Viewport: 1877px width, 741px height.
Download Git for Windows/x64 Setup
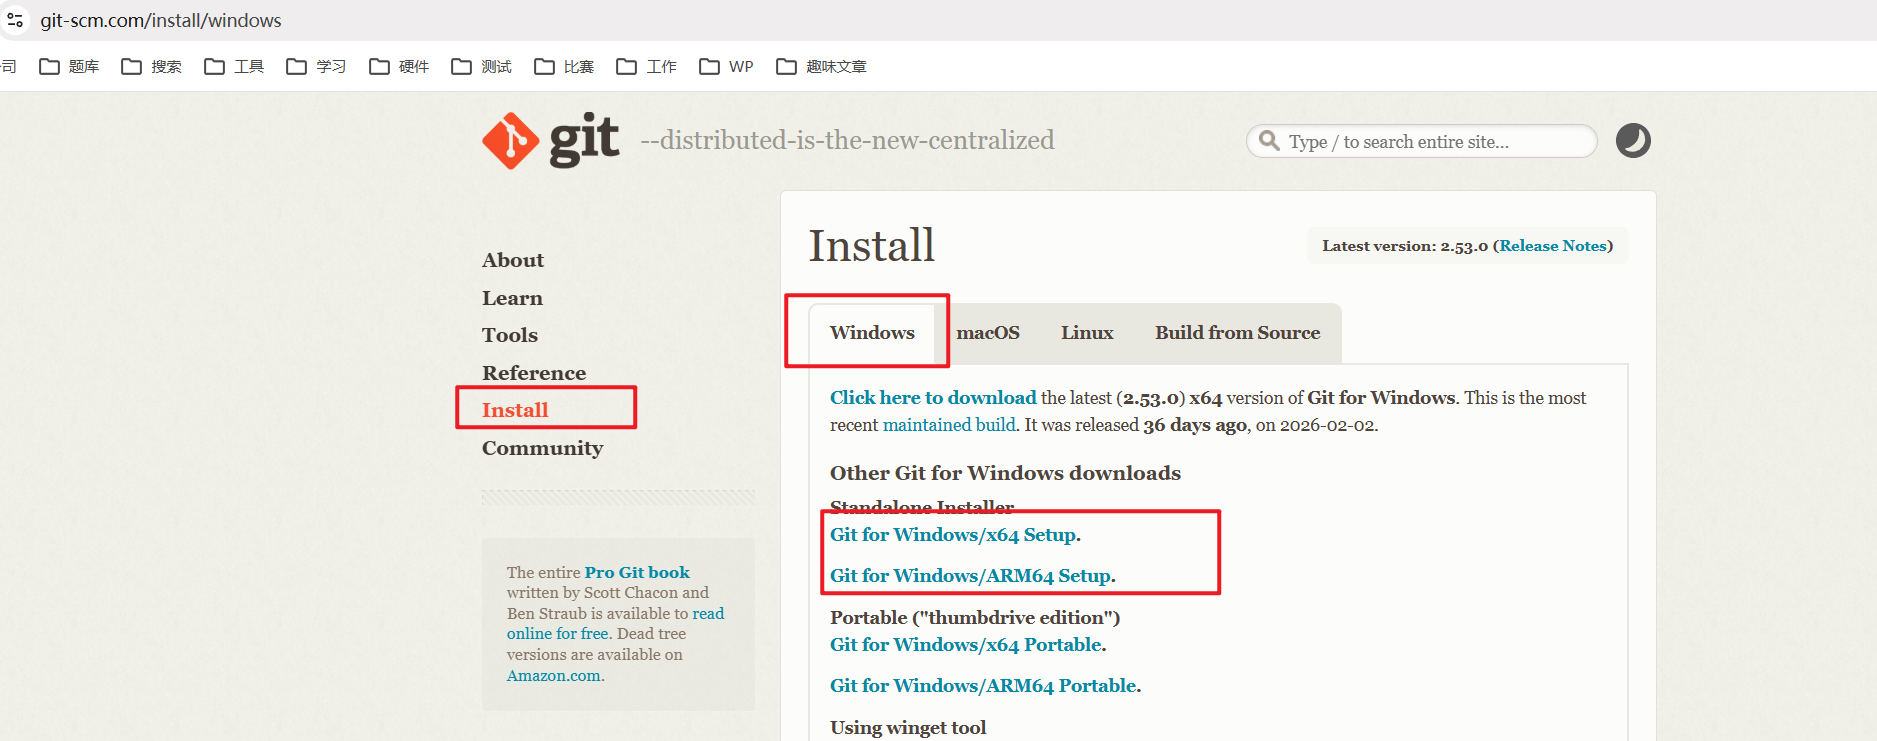(953, 535)
